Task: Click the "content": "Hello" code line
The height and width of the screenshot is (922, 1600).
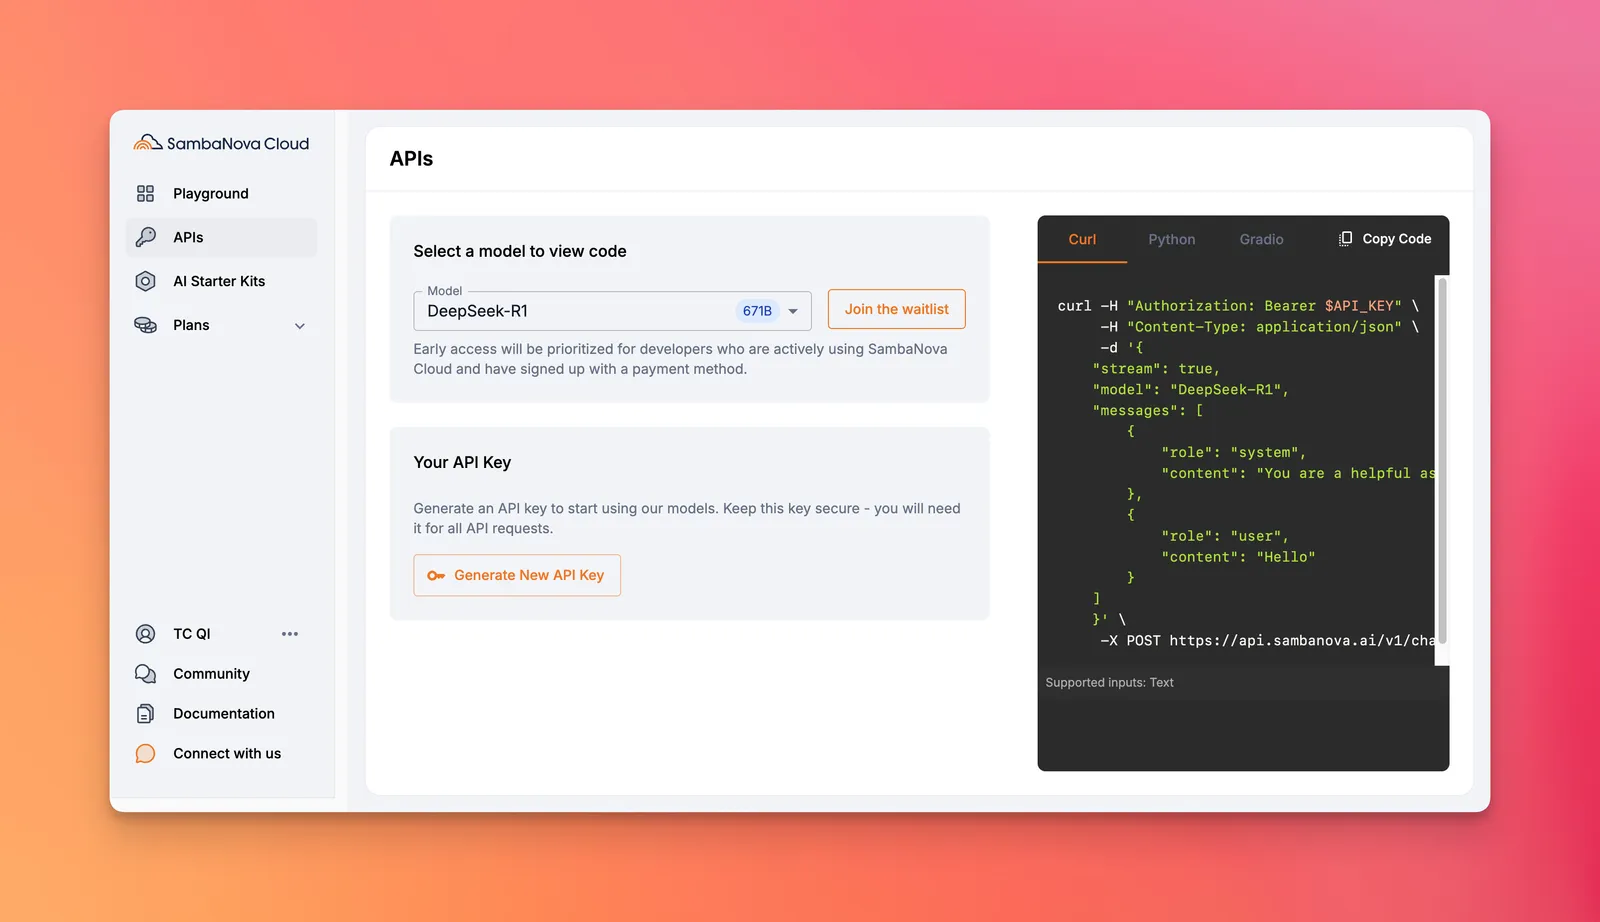Action: click(x=1238, y=557)
